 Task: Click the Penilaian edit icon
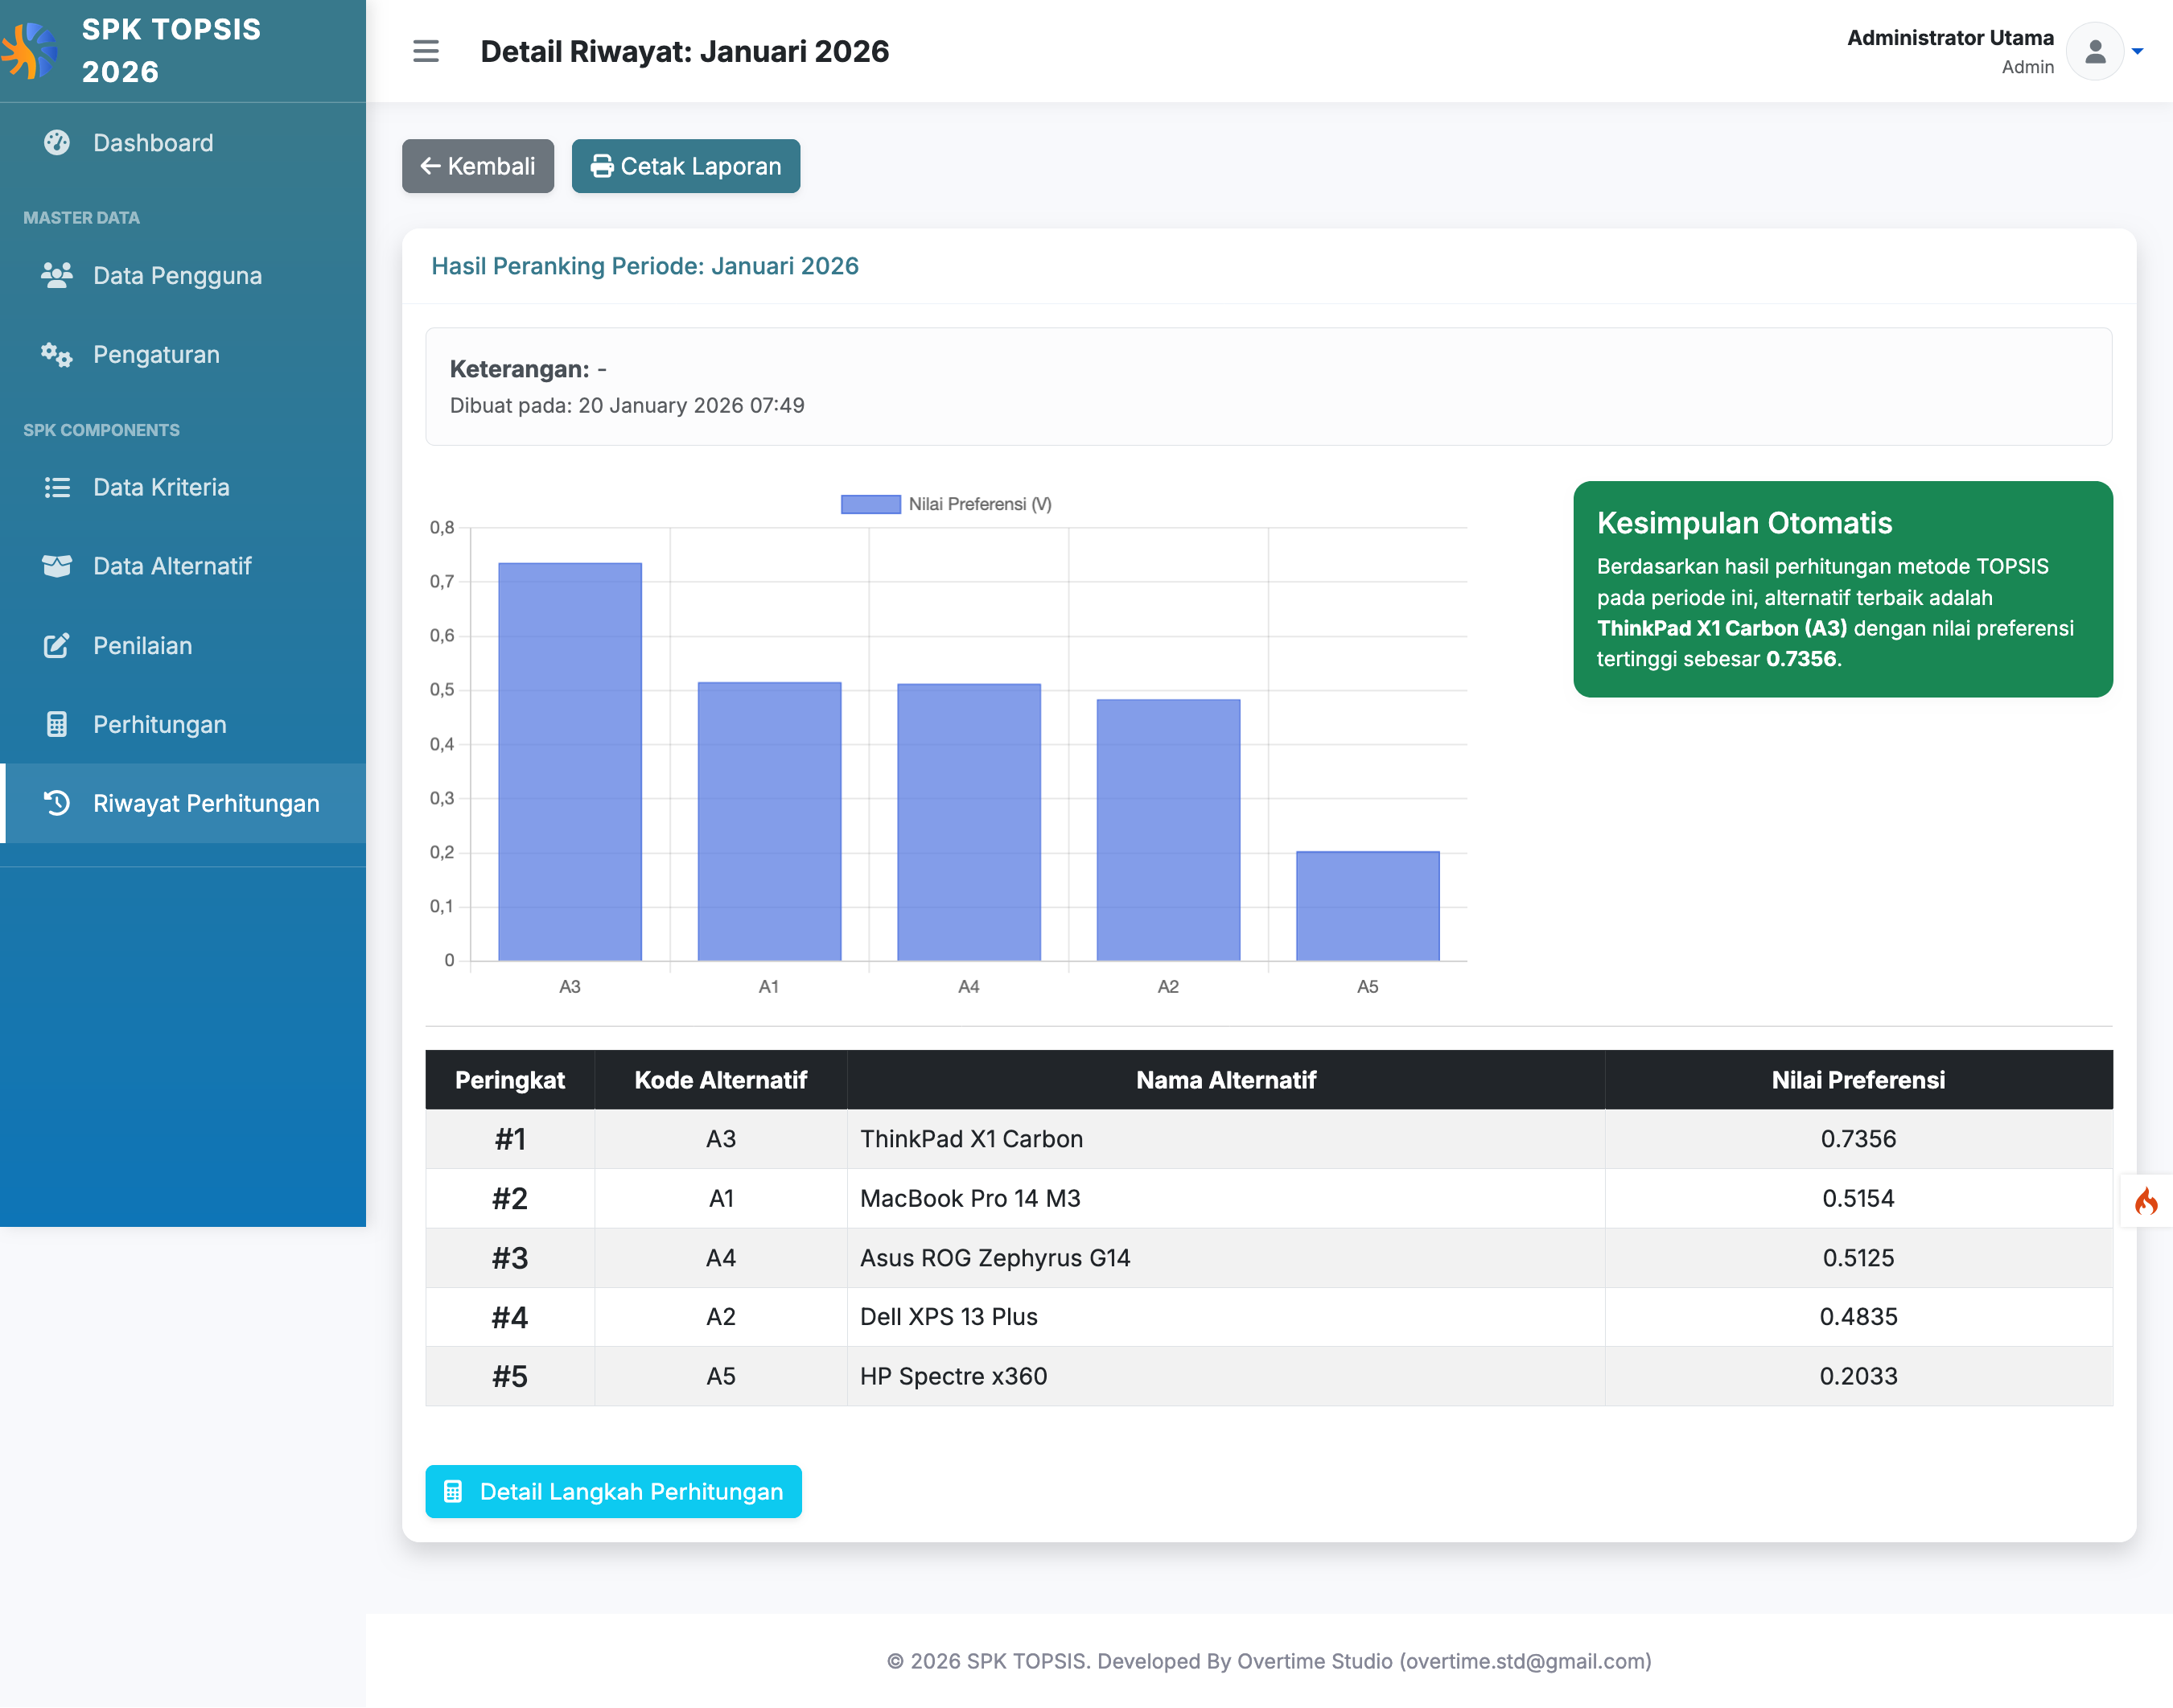(57, 645)
